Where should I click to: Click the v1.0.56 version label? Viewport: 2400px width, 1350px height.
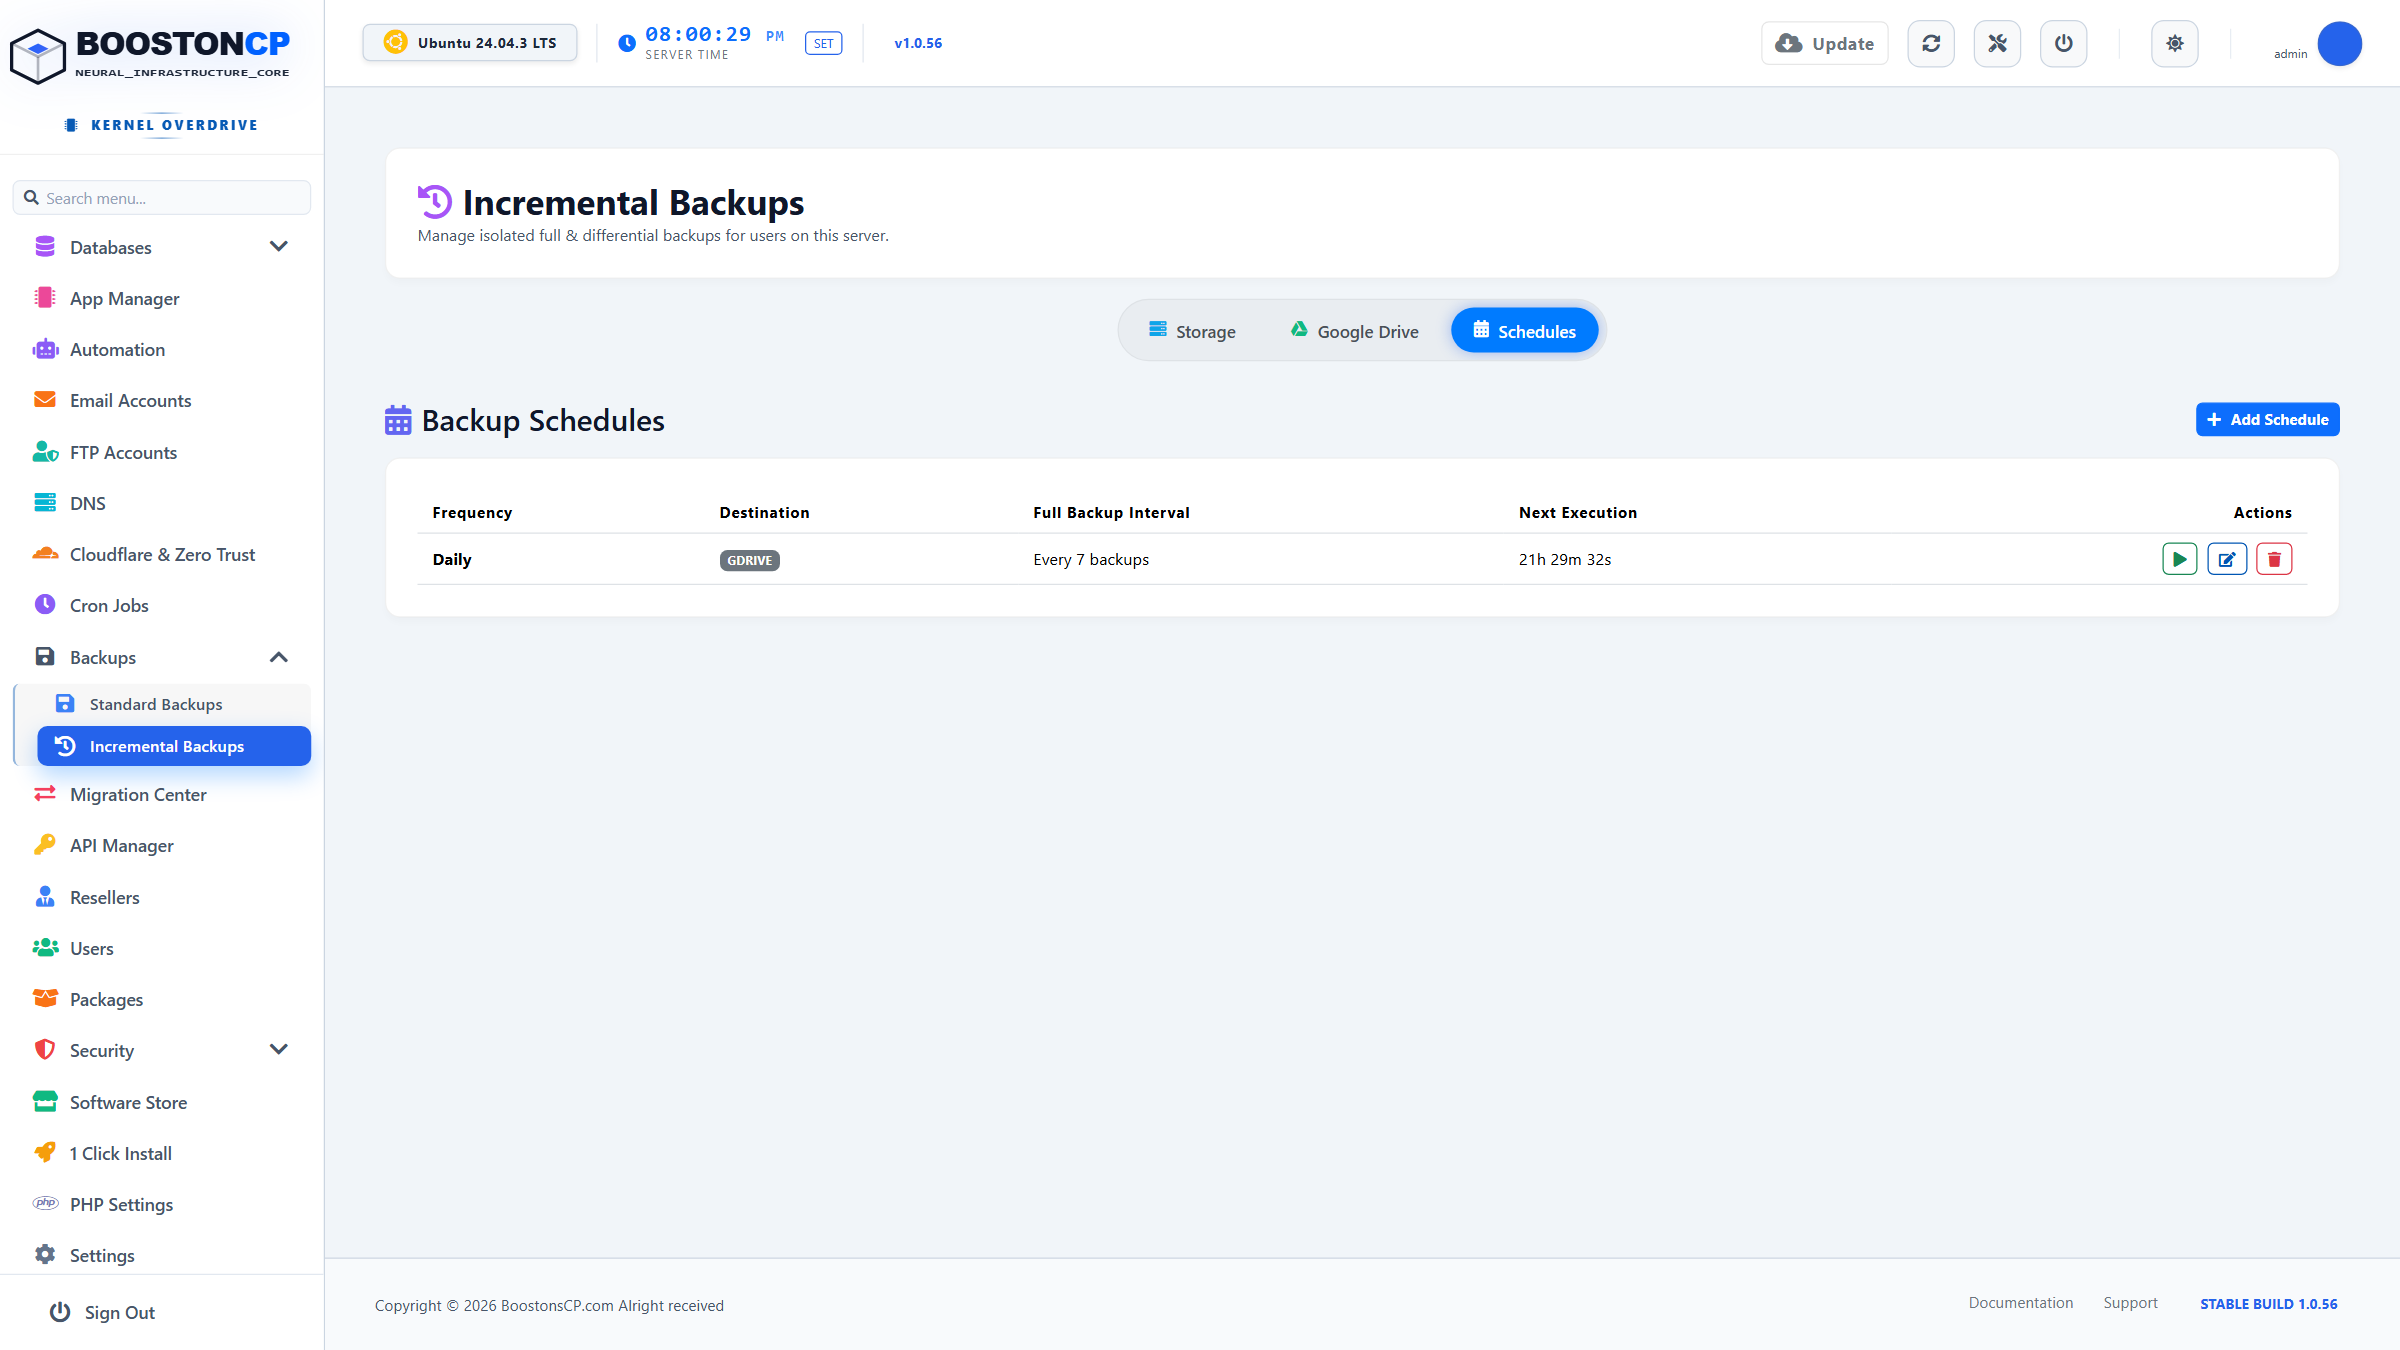click(918, 43)
